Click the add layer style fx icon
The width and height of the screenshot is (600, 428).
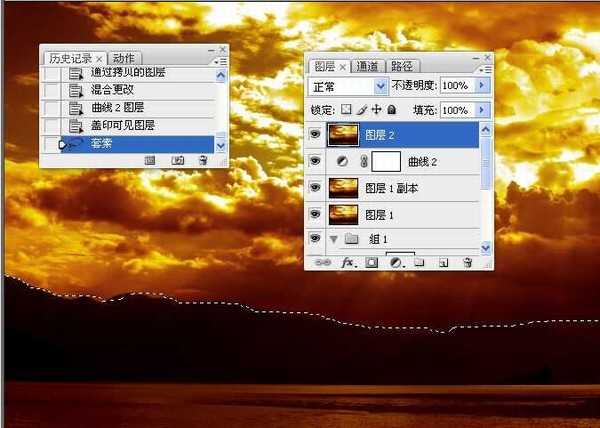tap(349, 262)
